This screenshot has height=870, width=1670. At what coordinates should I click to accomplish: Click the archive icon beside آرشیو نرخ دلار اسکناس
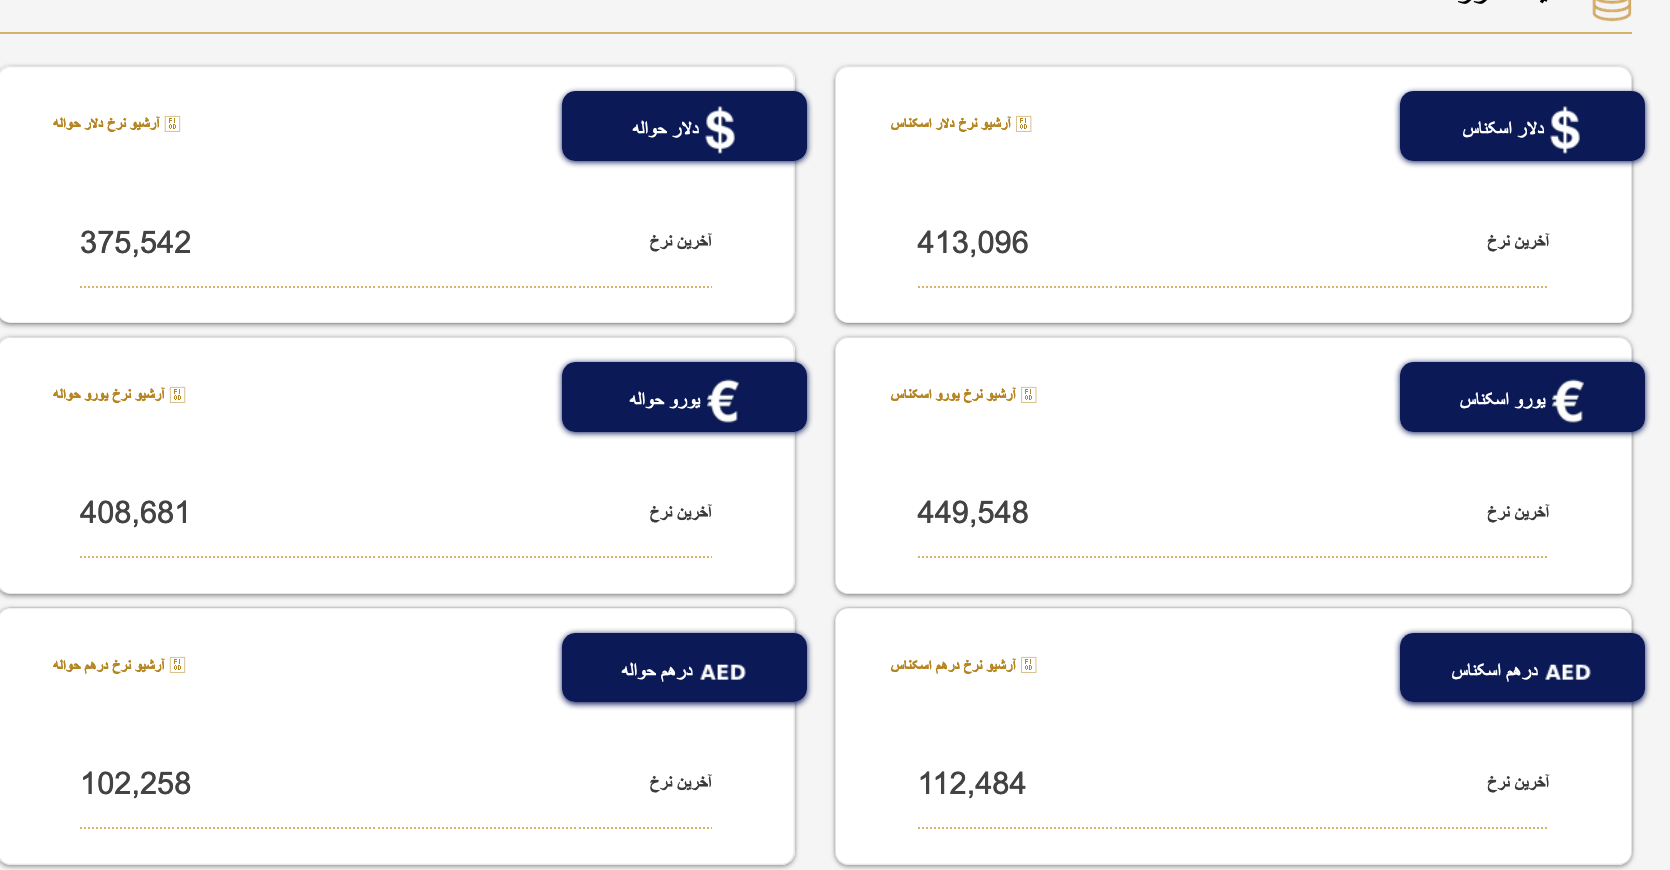coord(1024,124)
